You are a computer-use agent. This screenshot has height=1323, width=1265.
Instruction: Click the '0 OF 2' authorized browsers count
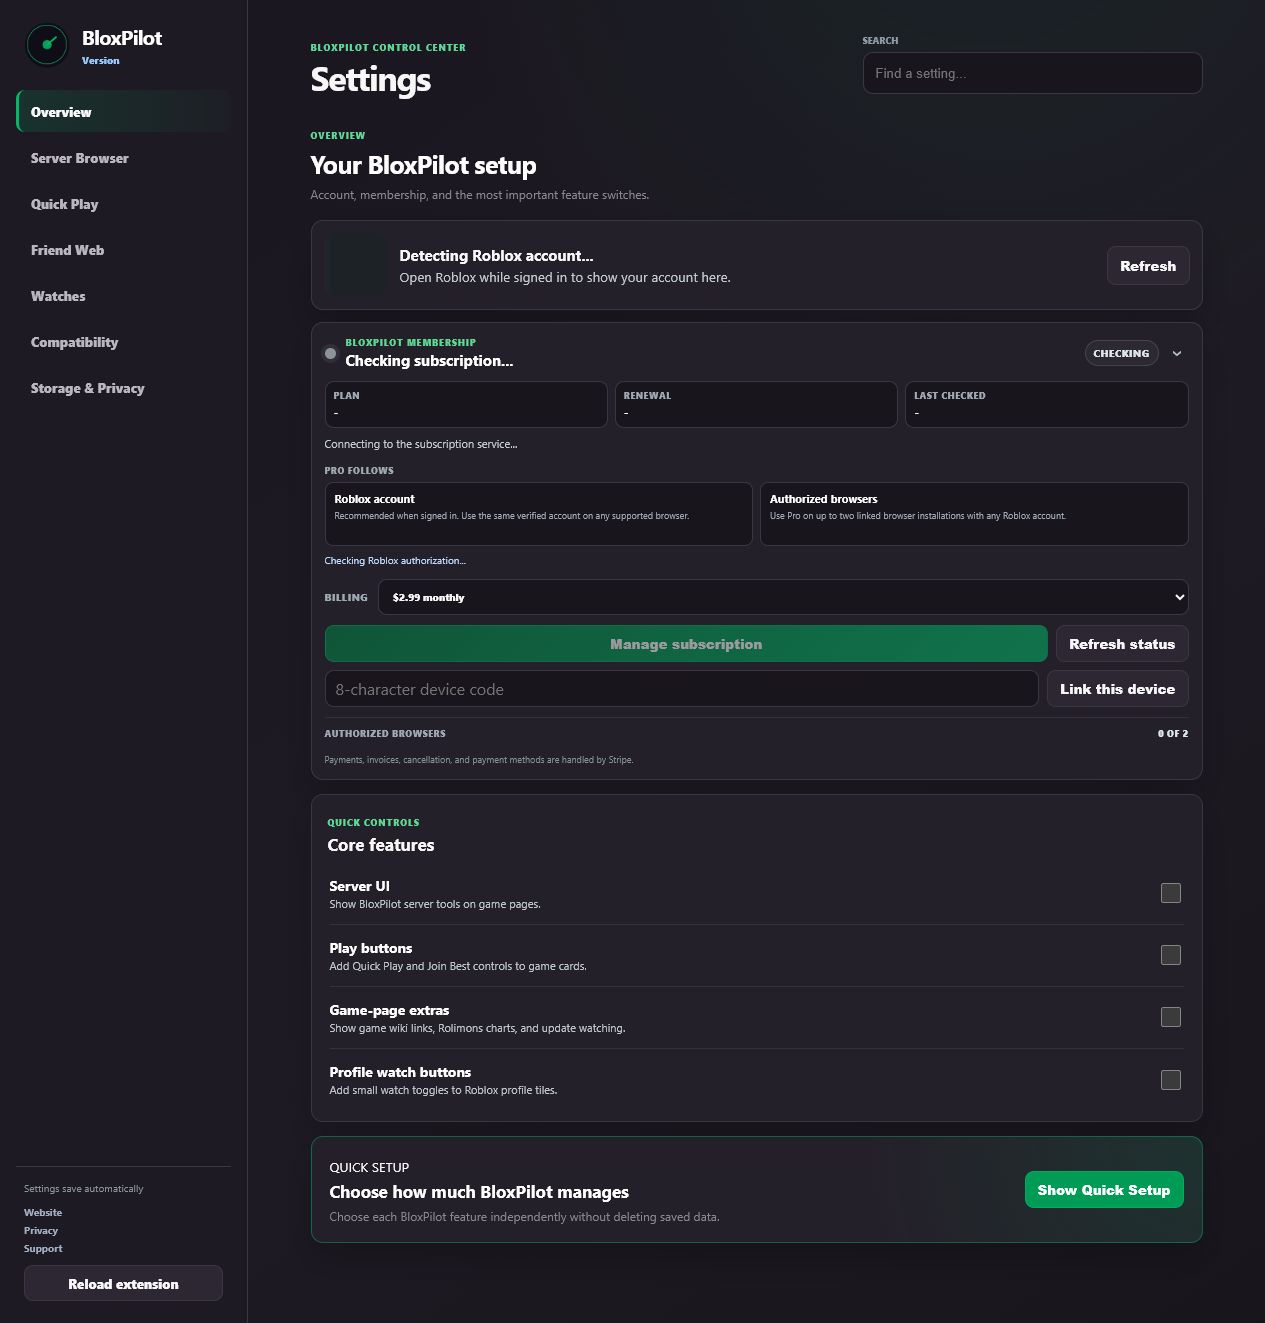[1173, 733]
